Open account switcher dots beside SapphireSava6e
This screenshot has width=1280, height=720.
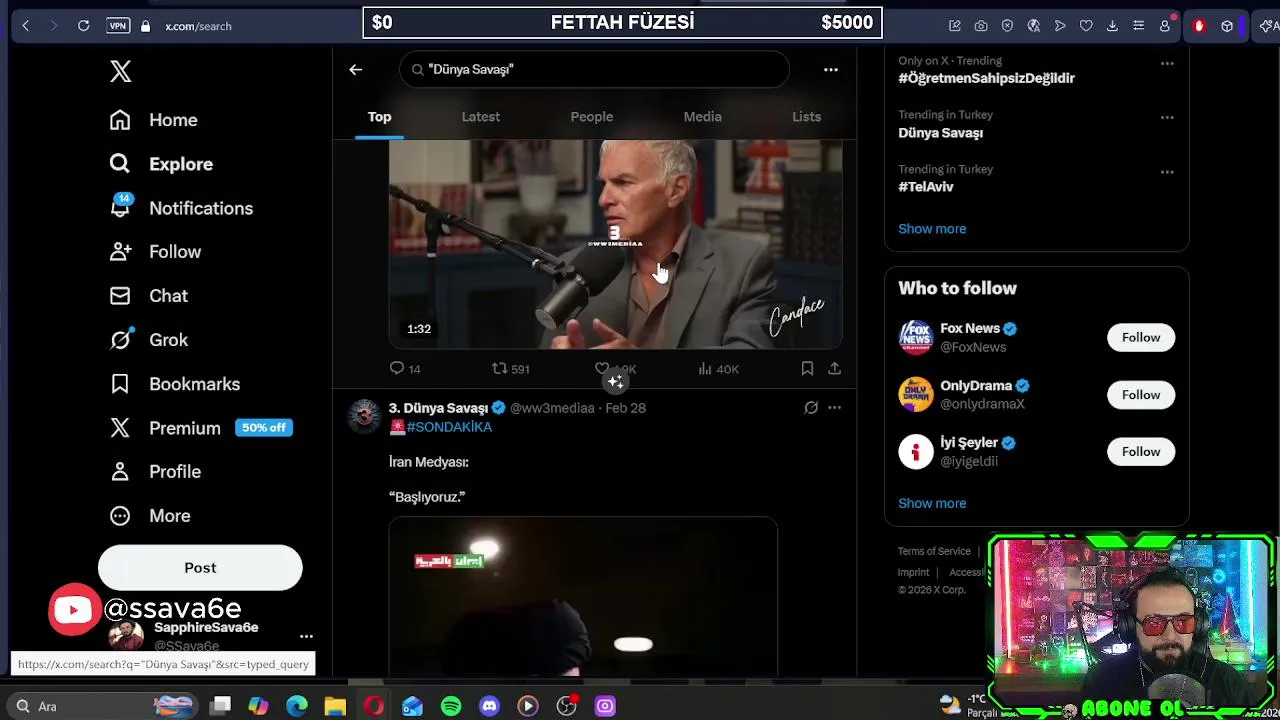pyautogui.click(x=306, y=636)
